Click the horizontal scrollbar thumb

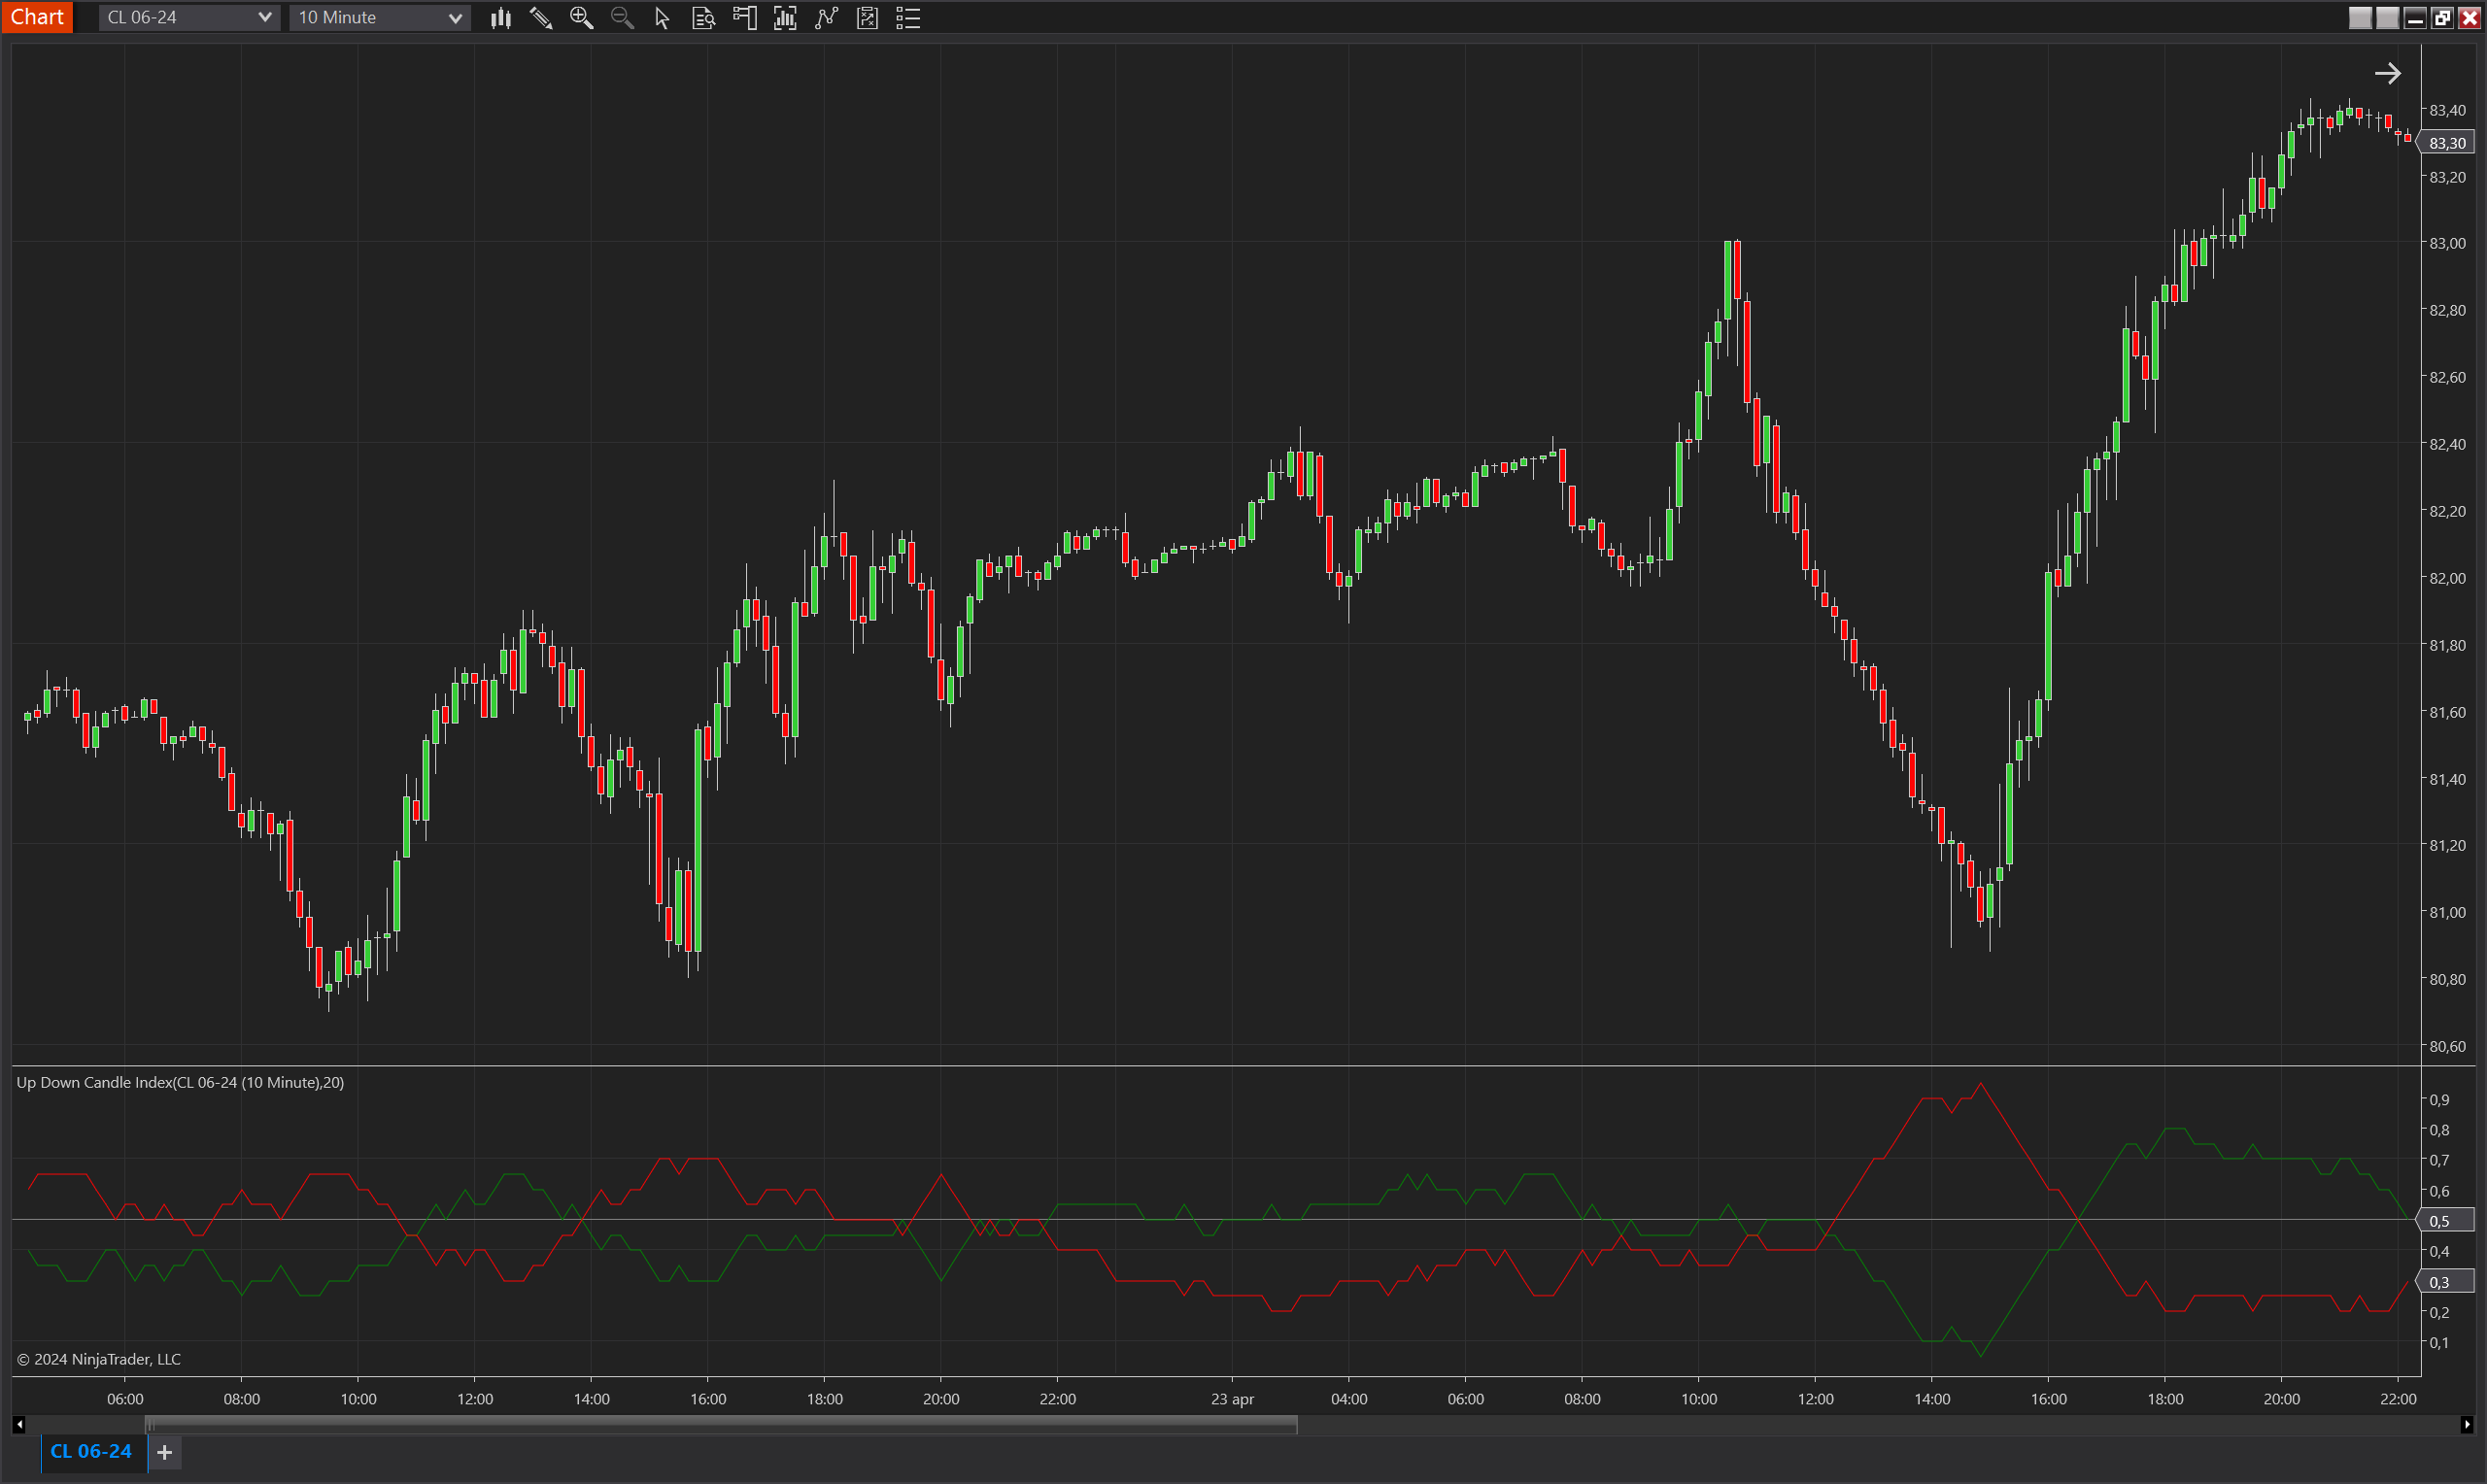[721, 1424]
